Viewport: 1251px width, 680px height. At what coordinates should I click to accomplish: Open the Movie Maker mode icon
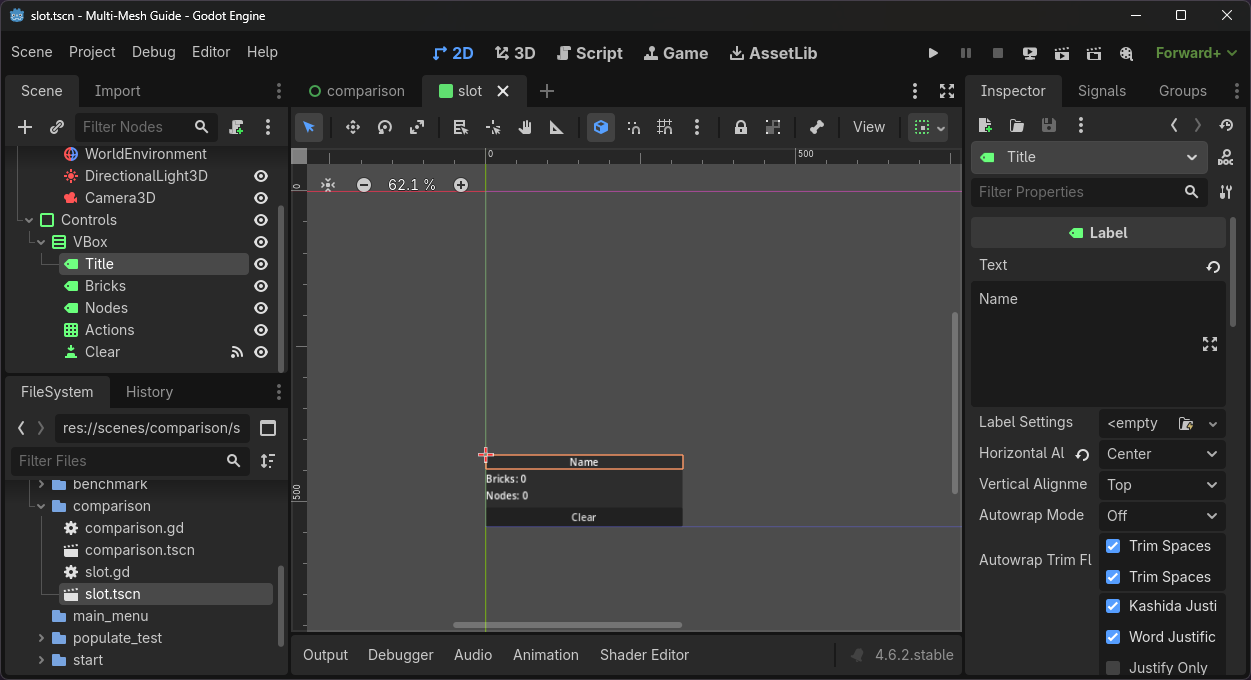click(x=1126, y=53)
